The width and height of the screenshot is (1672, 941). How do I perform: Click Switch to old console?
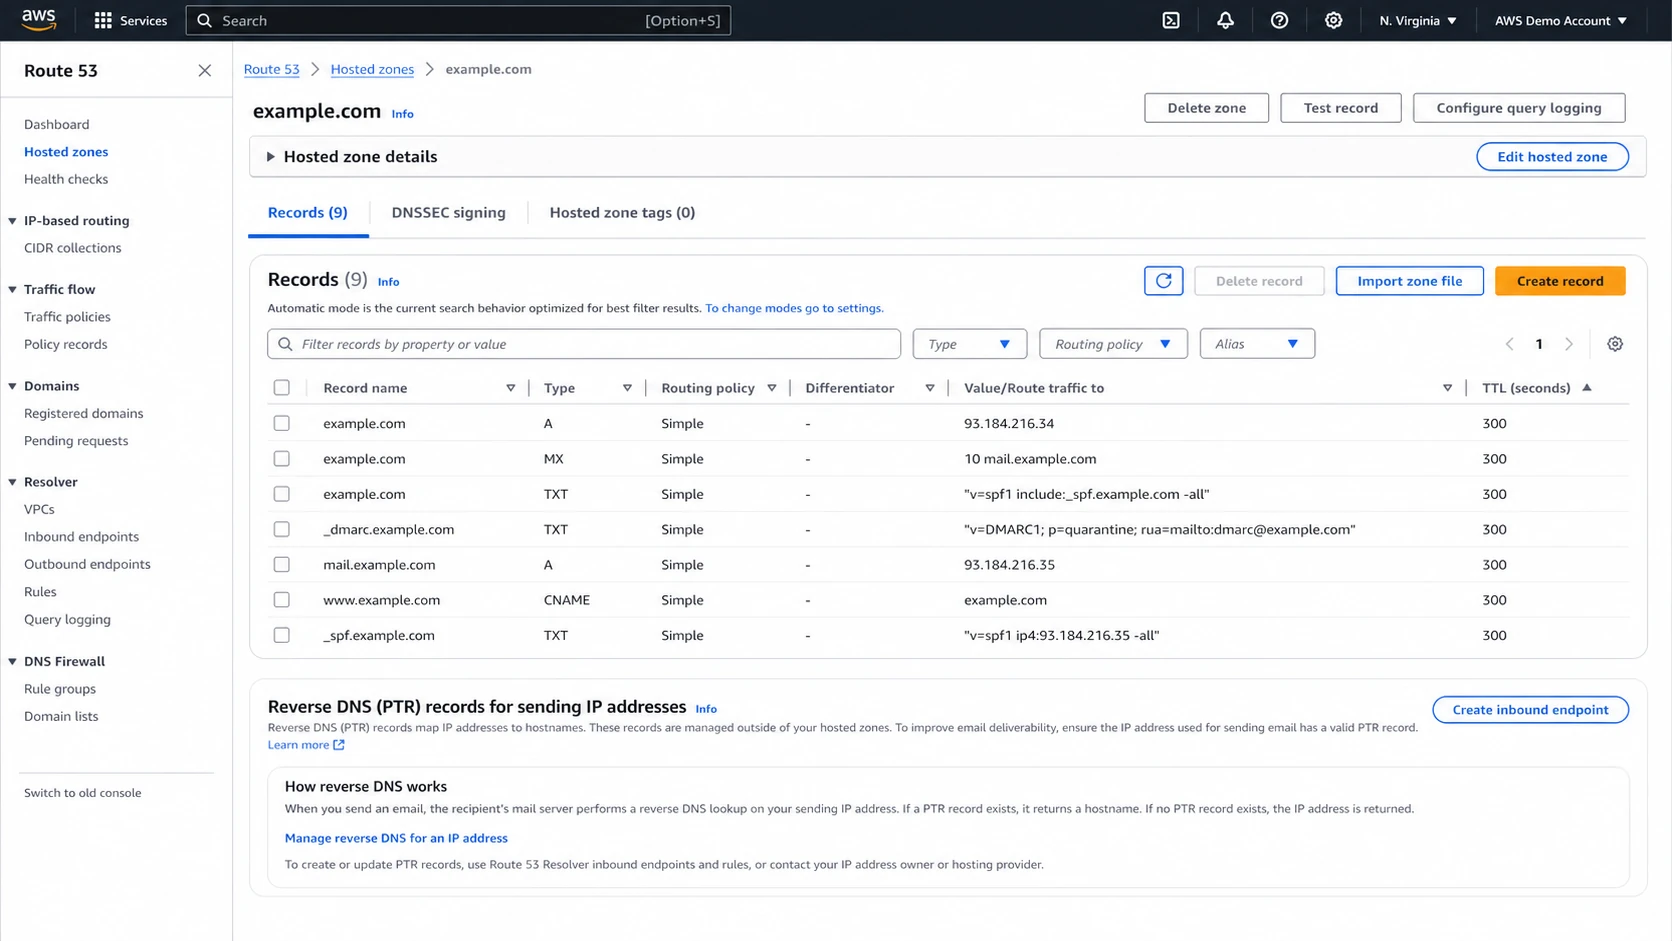(x=83, y=793)
